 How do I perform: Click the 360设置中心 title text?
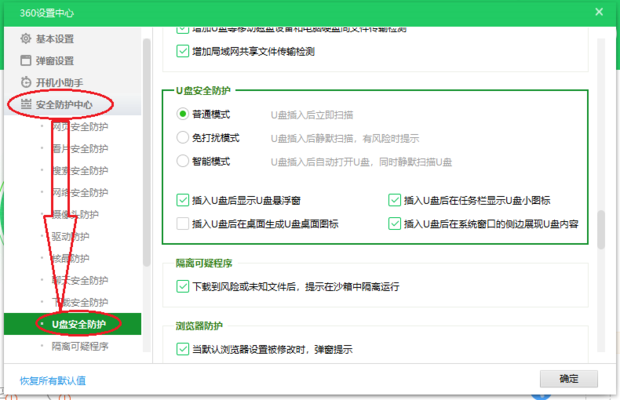pos(47,13)
